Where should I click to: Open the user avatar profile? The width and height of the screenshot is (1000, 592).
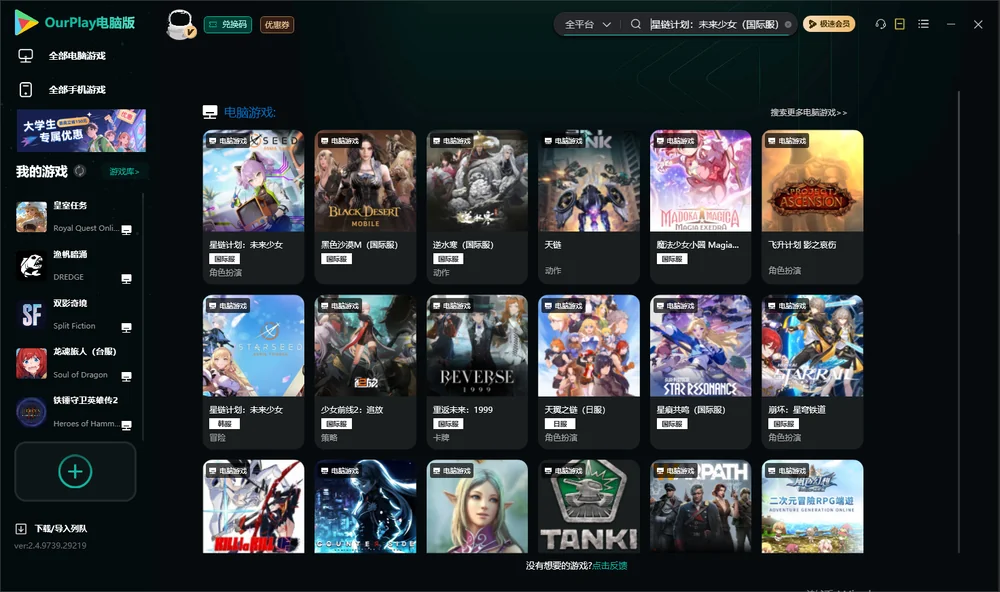[x=180, y=24]
